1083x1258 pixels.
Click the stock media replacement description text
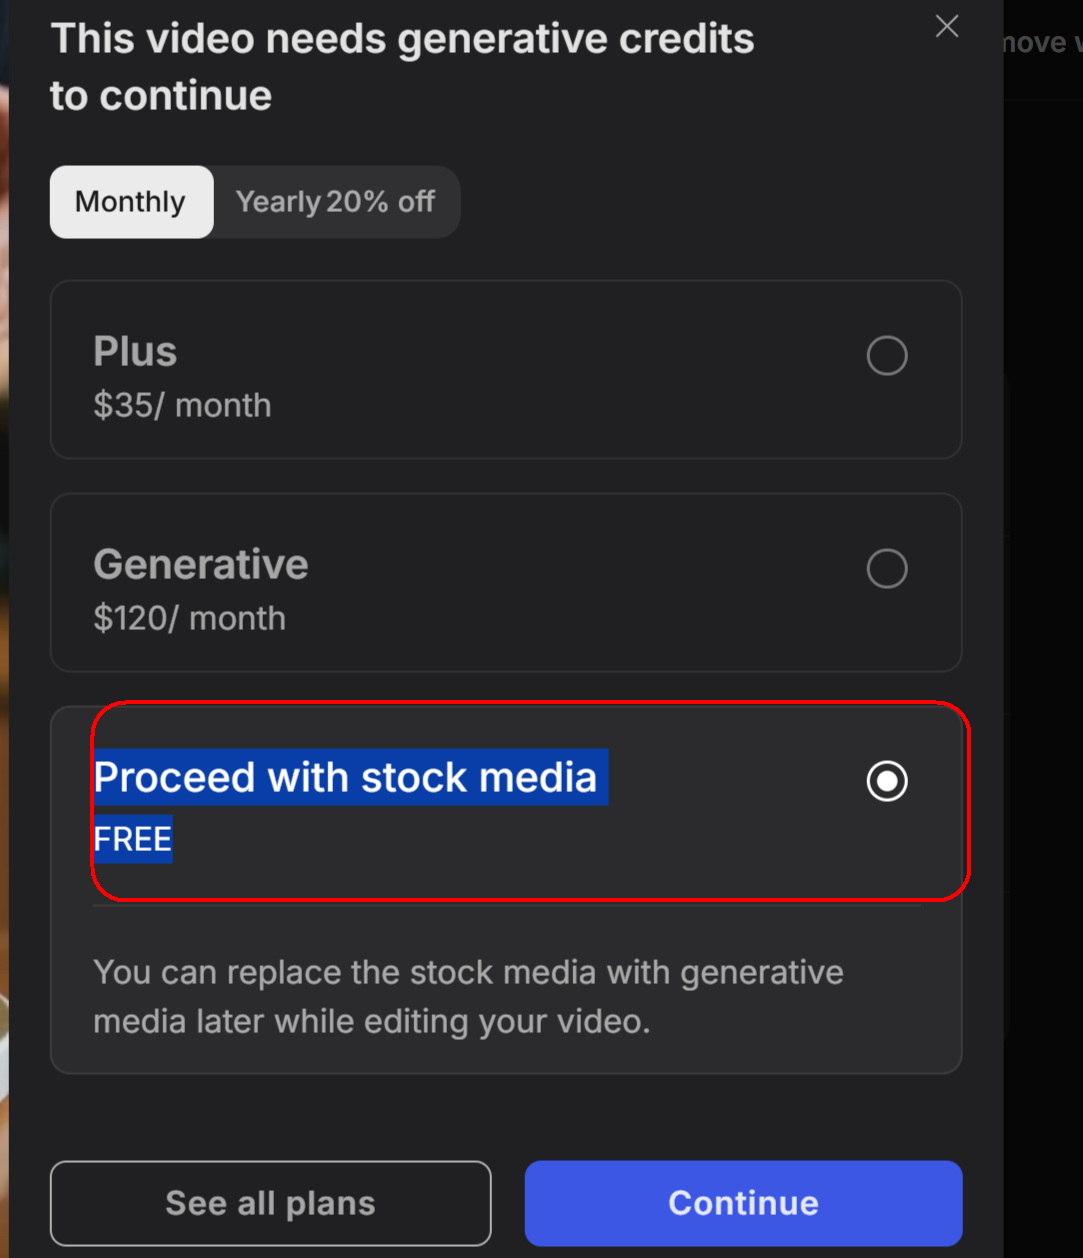(468, 997)
